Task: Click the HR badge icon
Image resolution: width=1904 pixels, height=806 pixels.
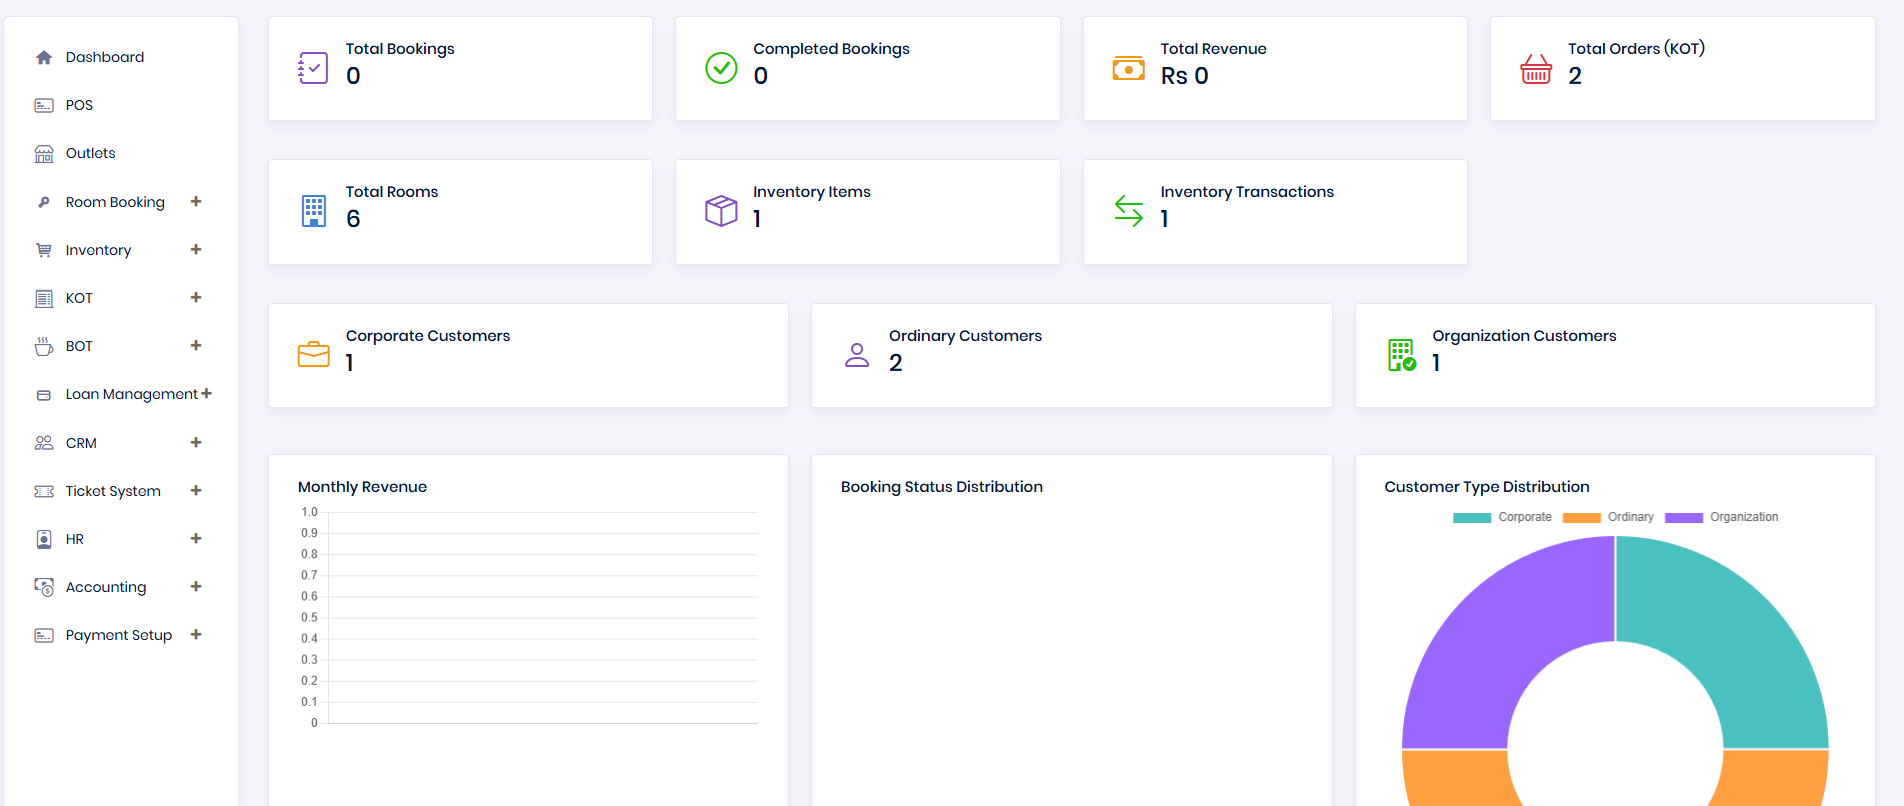Action: (x=44, y=539)
